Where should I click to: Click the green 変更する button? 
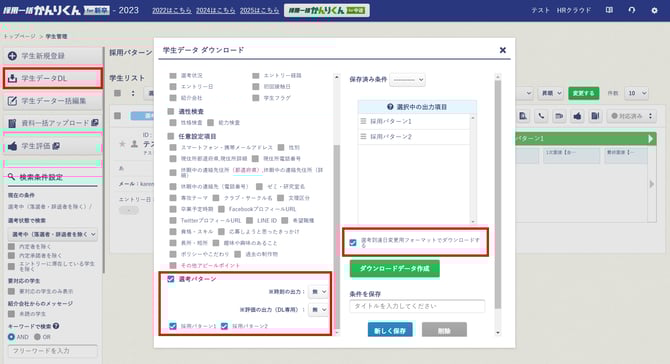pos(584,93)
